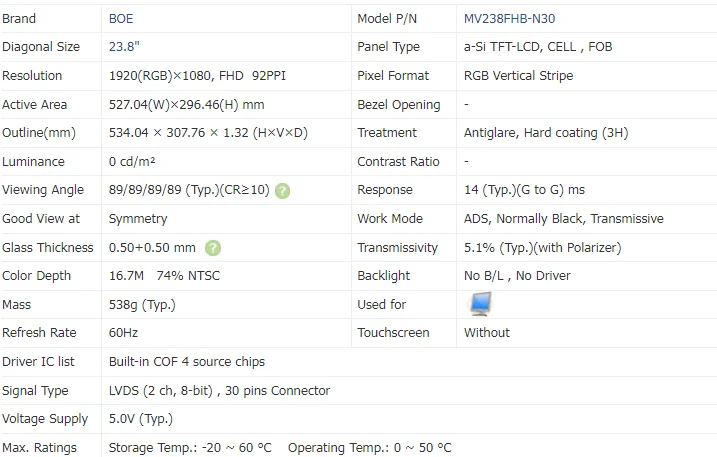Select the RGB Vertical Stripe value

[519, 75]
